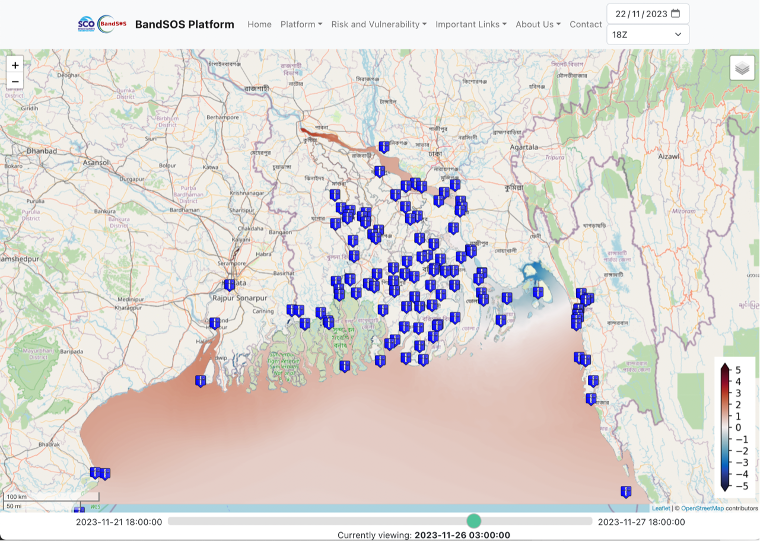The image size is (760, 541).
Task: Click the green time slider handle
Action: coord(474,521)
